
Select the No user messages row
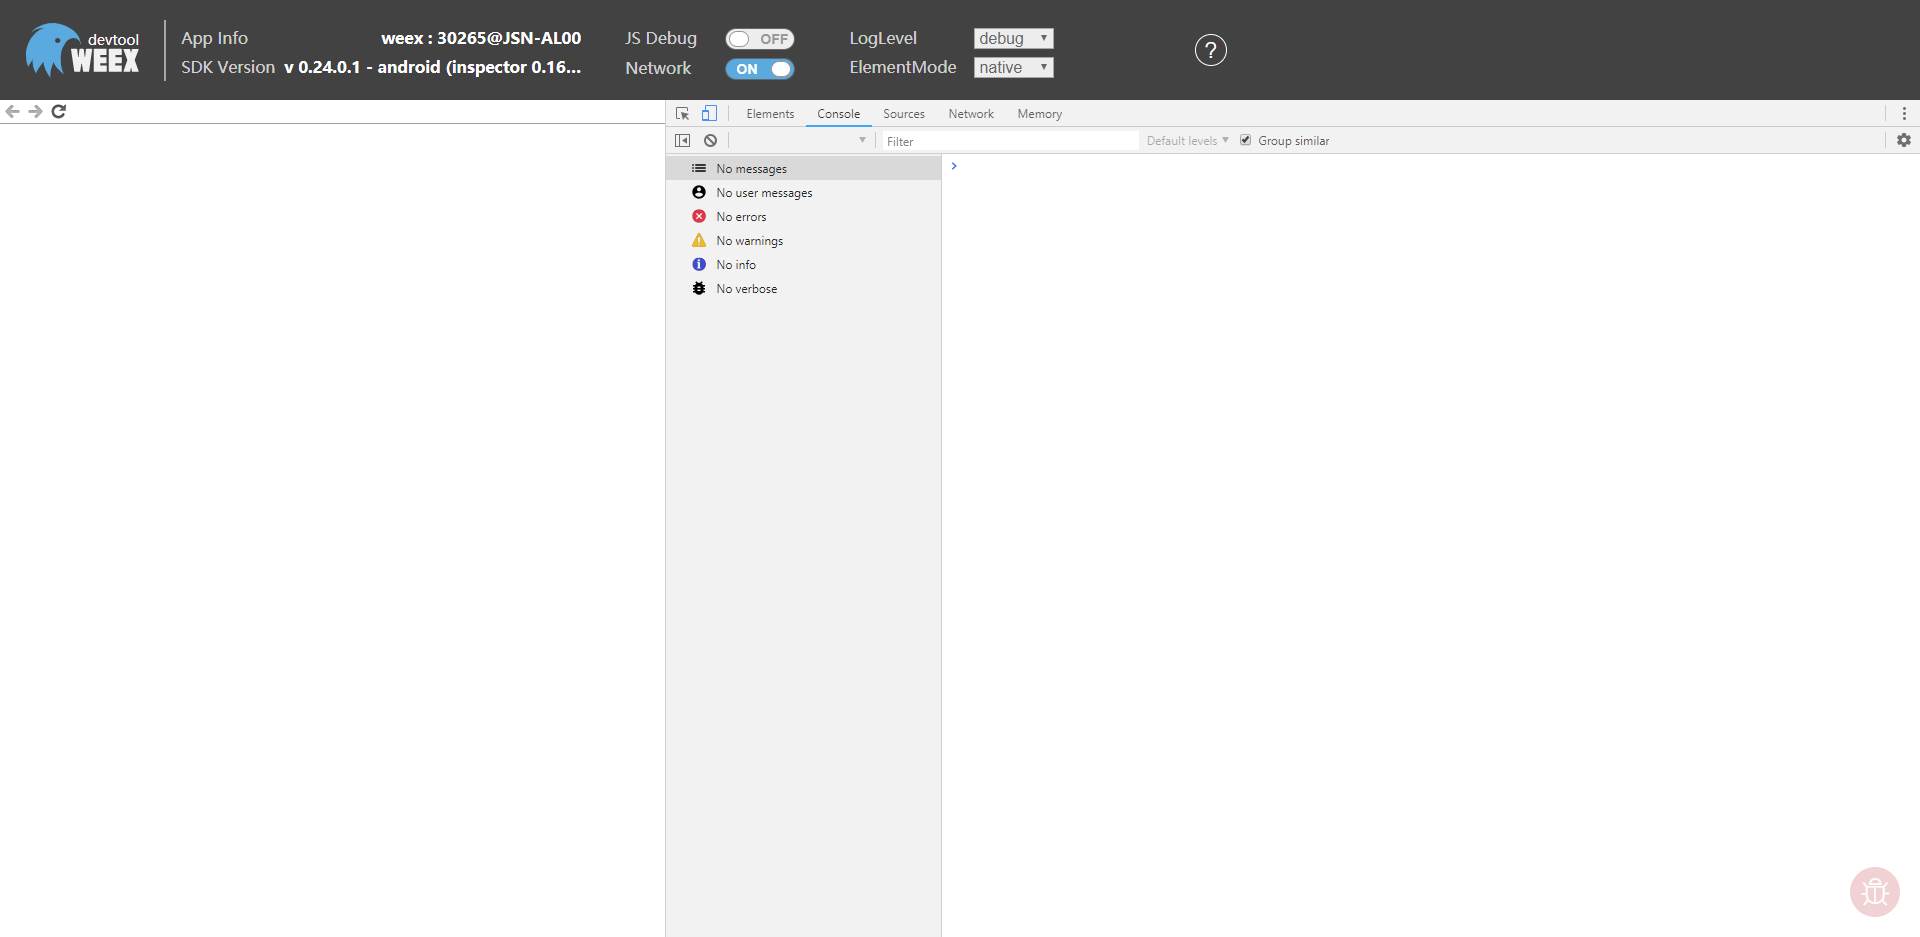(x=804, y=192)
